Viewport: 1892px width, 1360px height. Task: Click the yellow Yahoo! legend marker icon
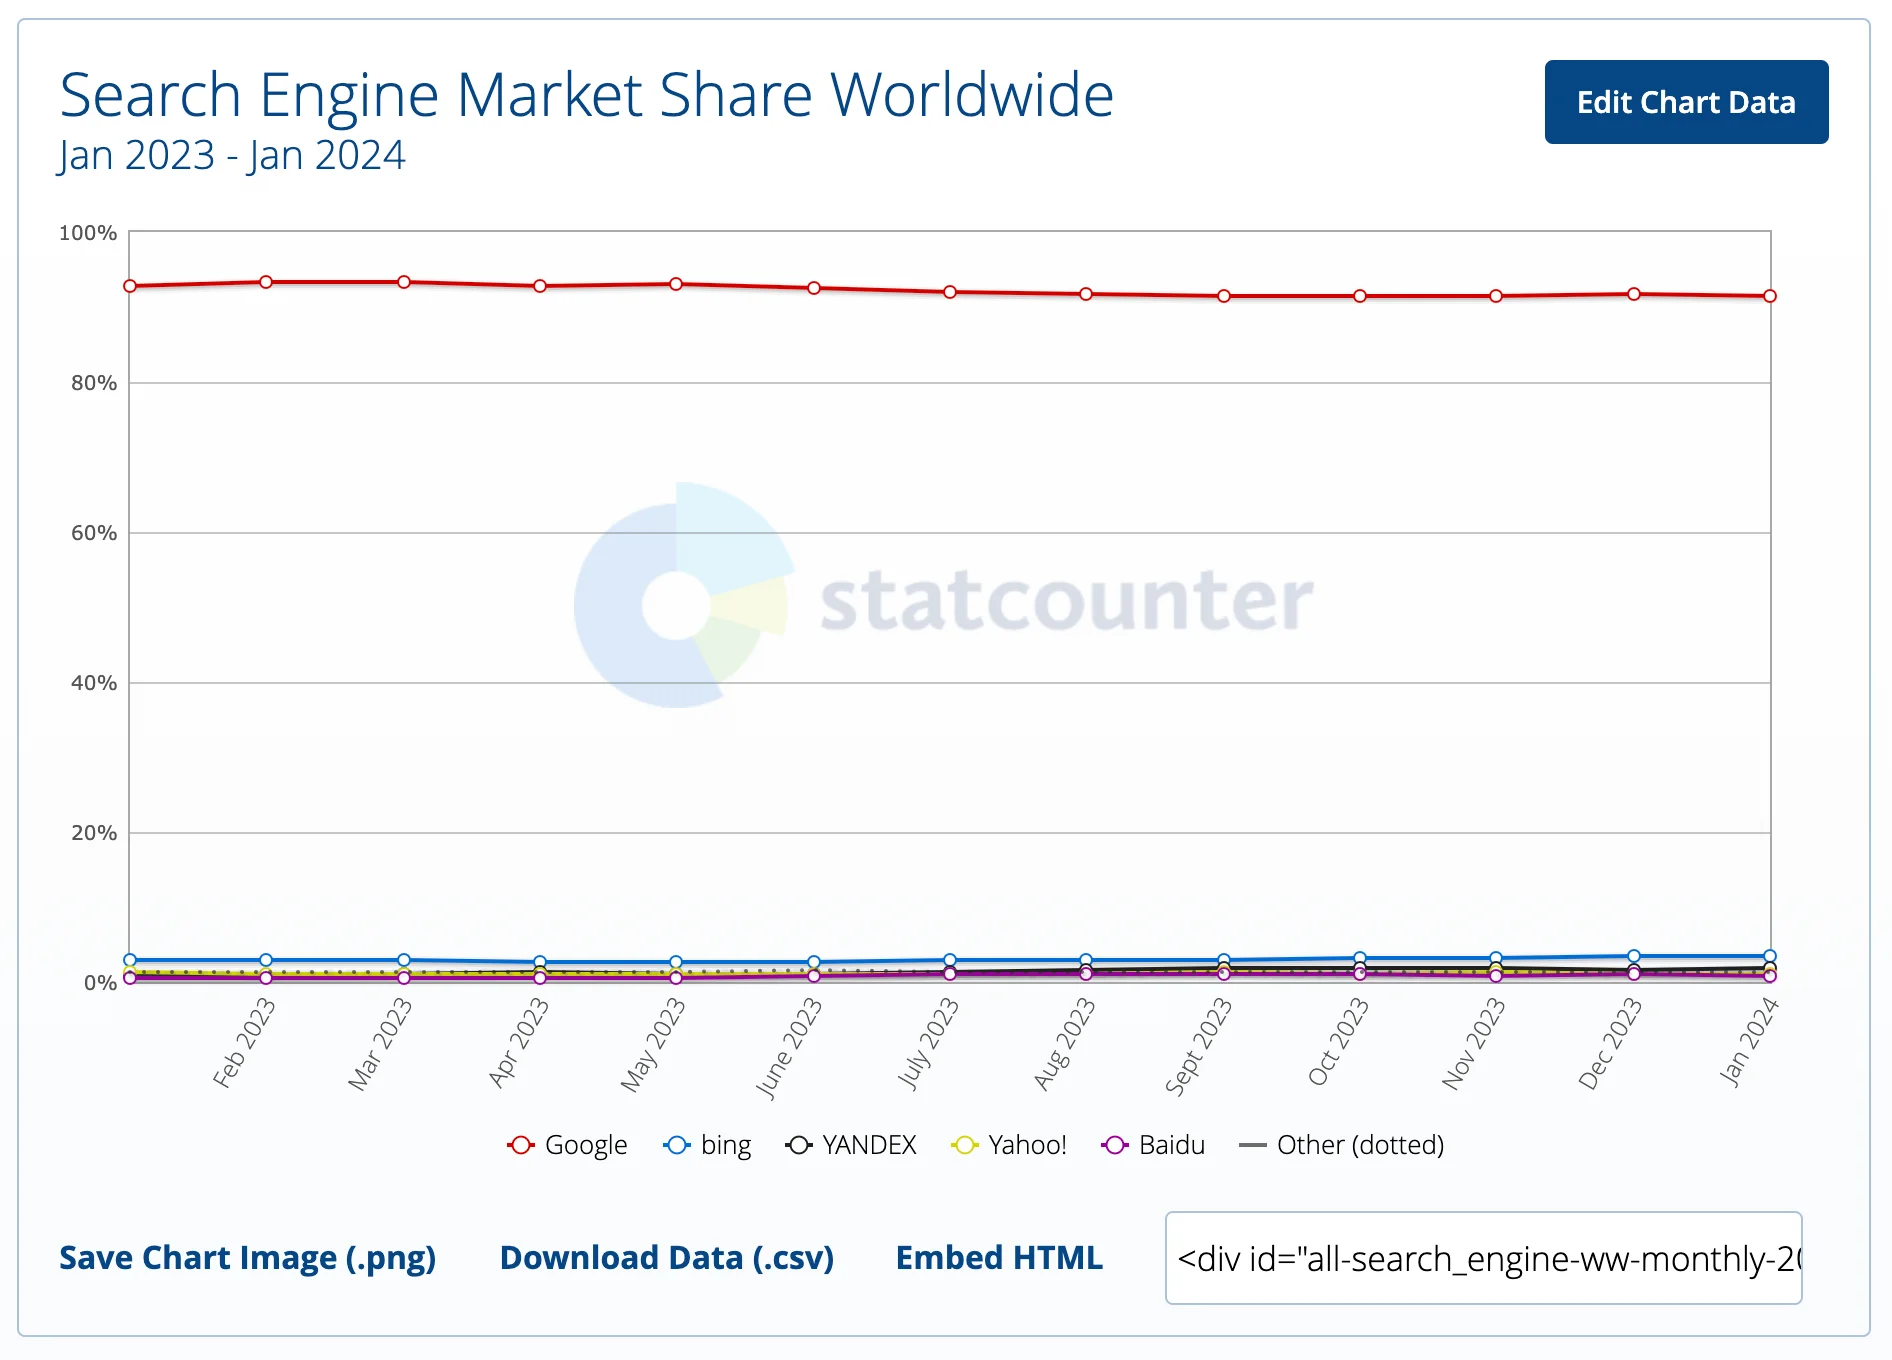(965, 1145)
